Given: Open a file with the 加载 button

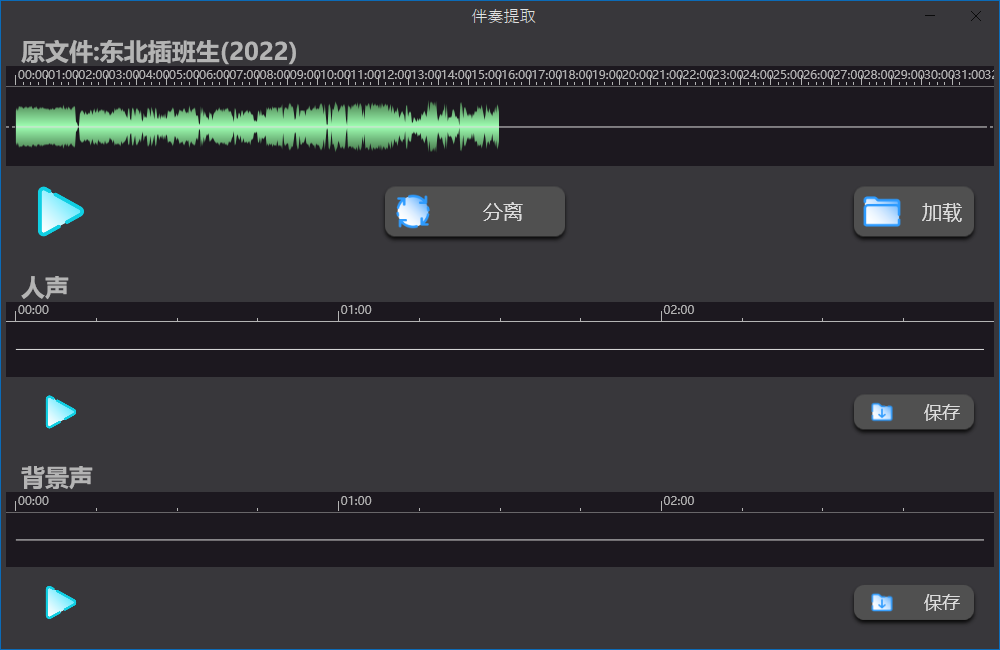Looking at the screenshot, I should click(x=913, y=211).
